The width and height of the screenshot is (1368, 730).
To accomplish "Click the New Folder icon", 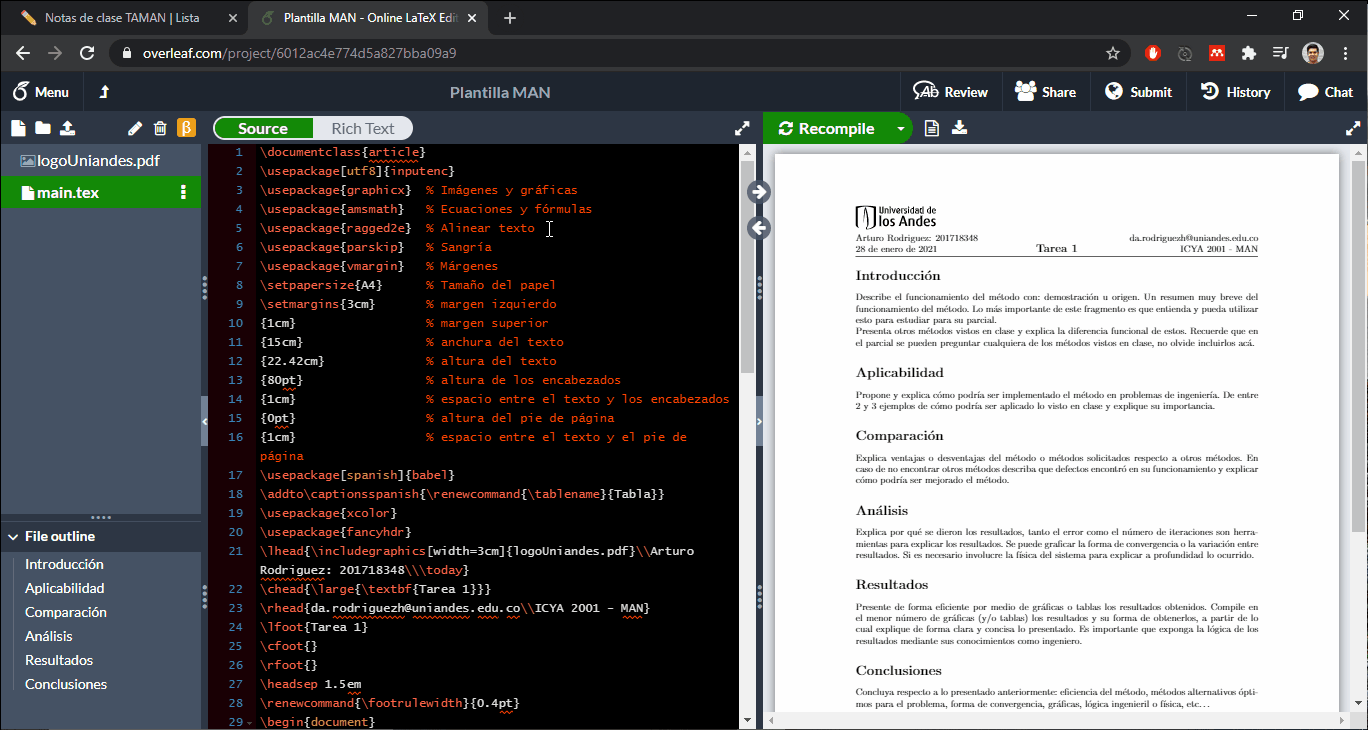I will tap(42, 128).
